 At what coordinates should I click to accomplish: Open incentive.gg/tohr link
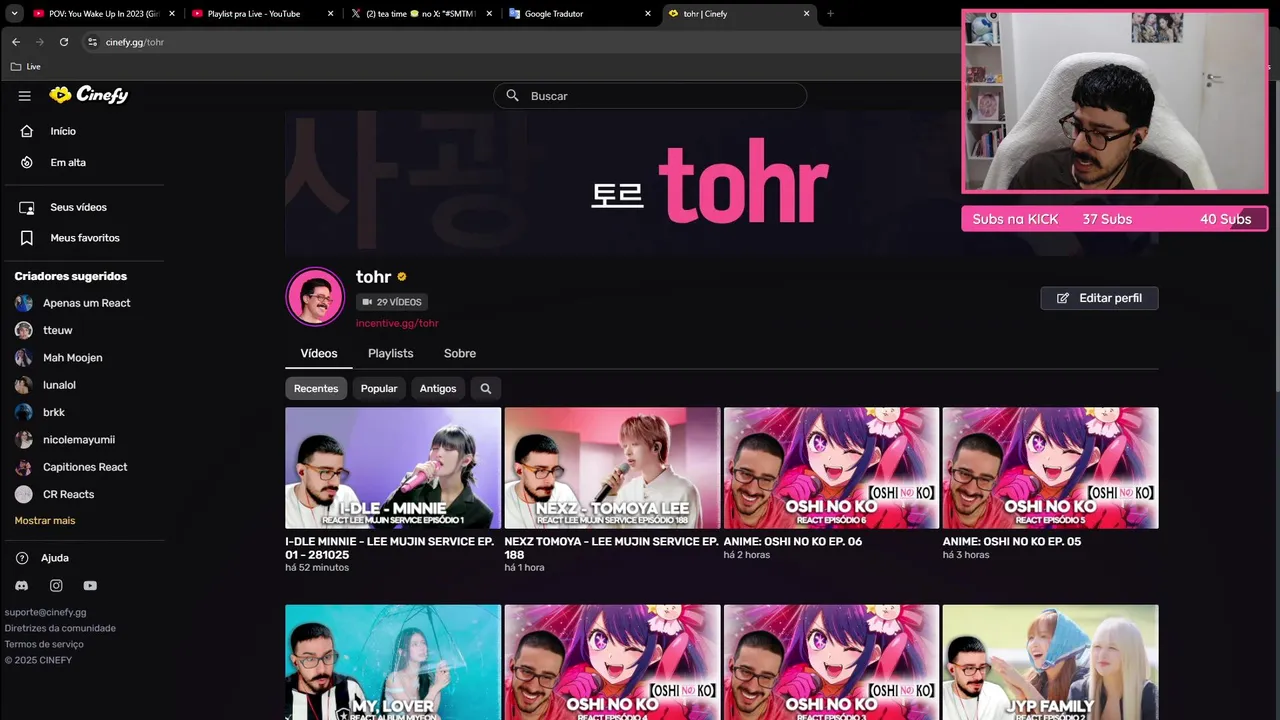(397, 323)
